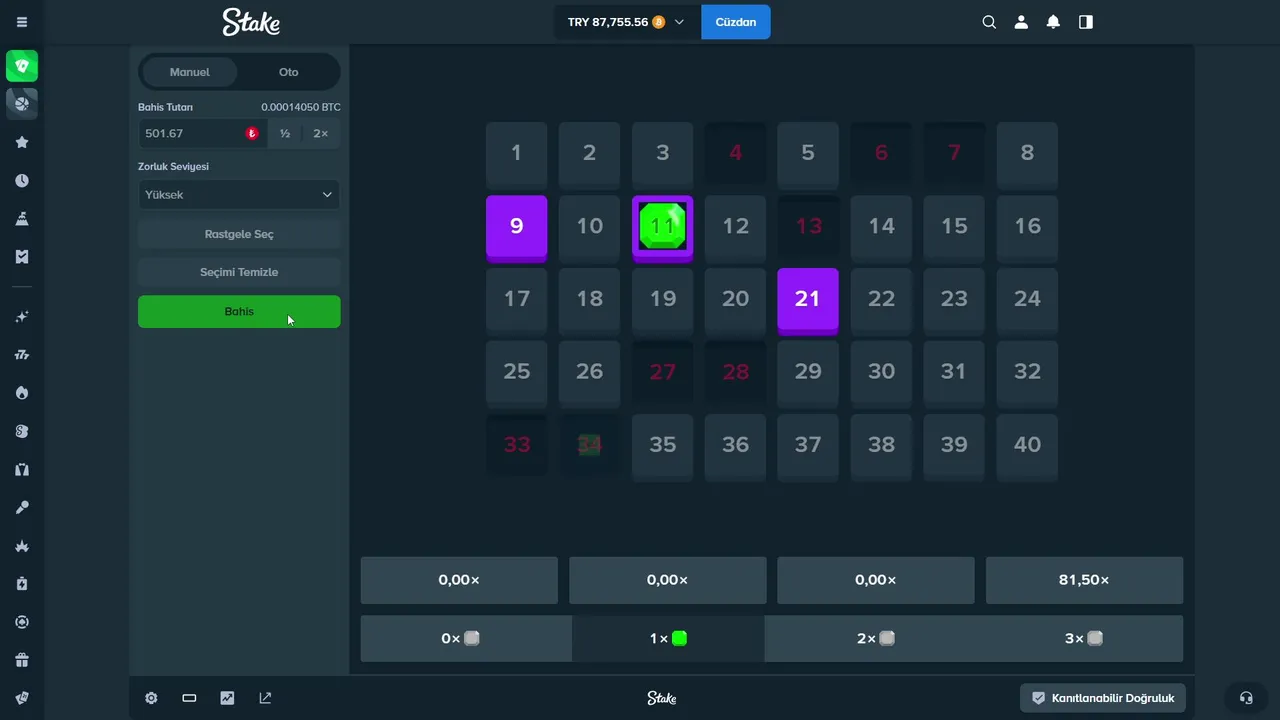1280x720 pixels.
Task: Toggle the side panel icon in header
Action: pos(1086,22)
